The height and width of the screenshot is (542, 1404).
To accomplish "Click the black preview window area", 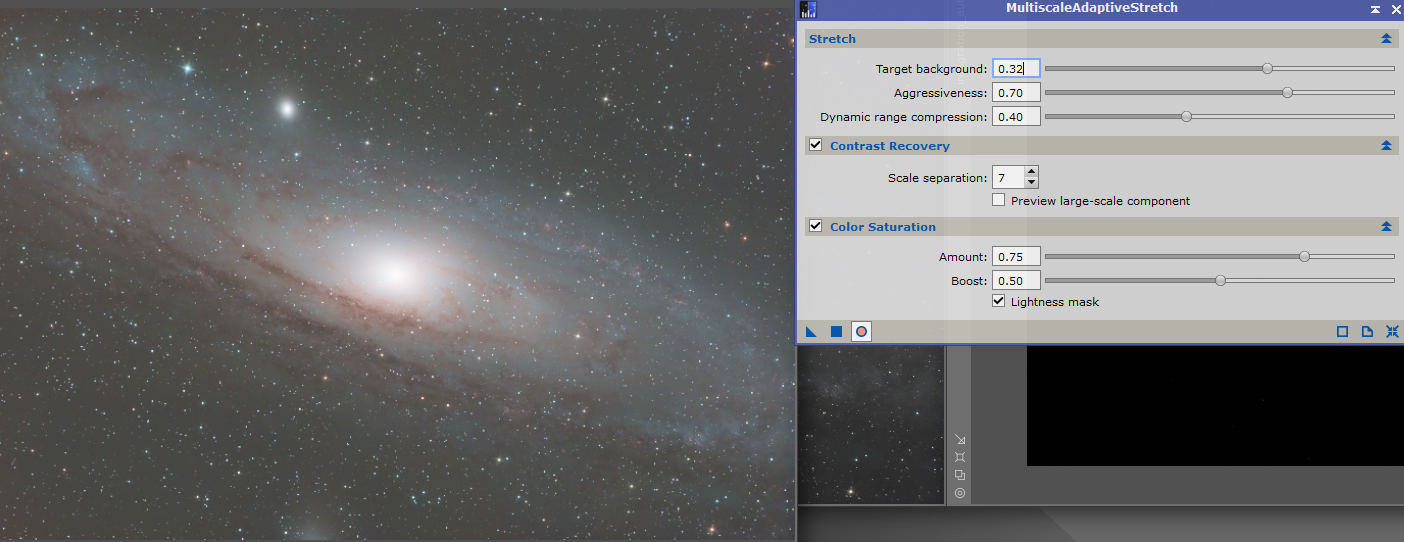I will click(x=1215, y=405).
